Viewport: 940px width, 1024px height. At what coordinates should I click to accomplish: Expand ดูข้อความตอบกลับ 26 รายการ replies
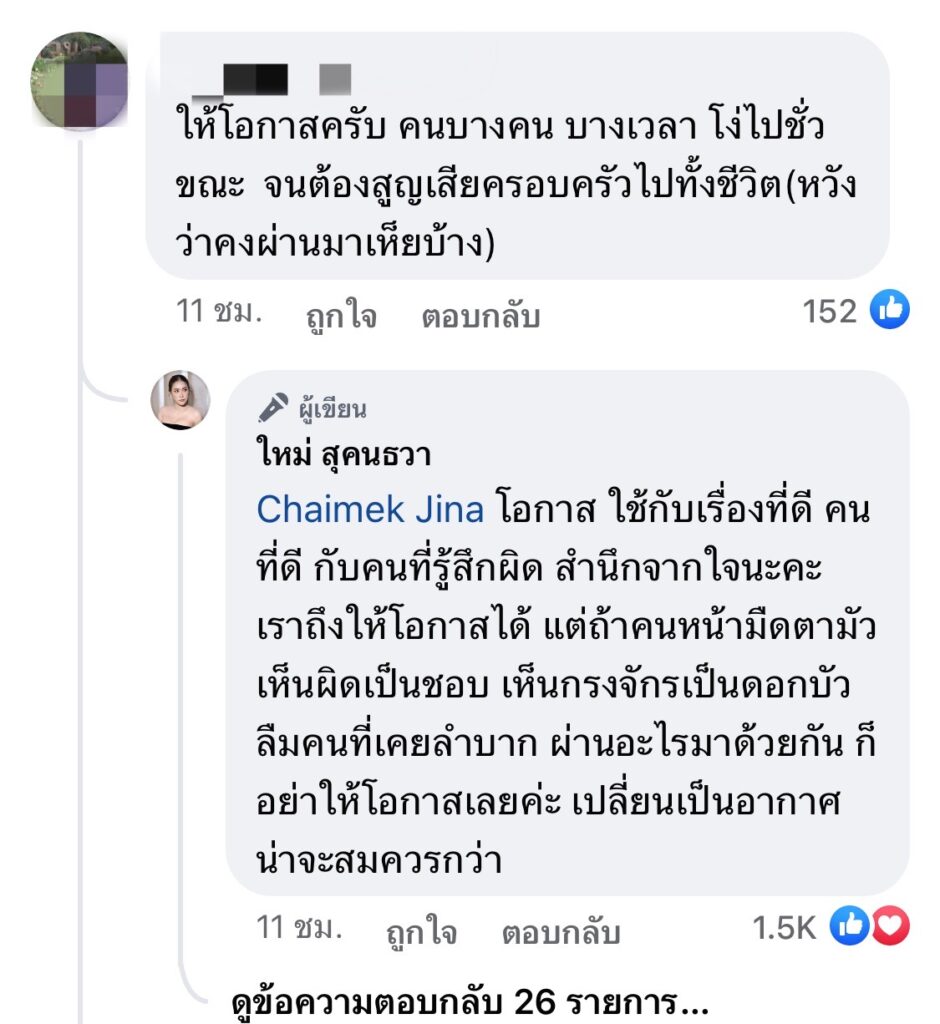470,1001
